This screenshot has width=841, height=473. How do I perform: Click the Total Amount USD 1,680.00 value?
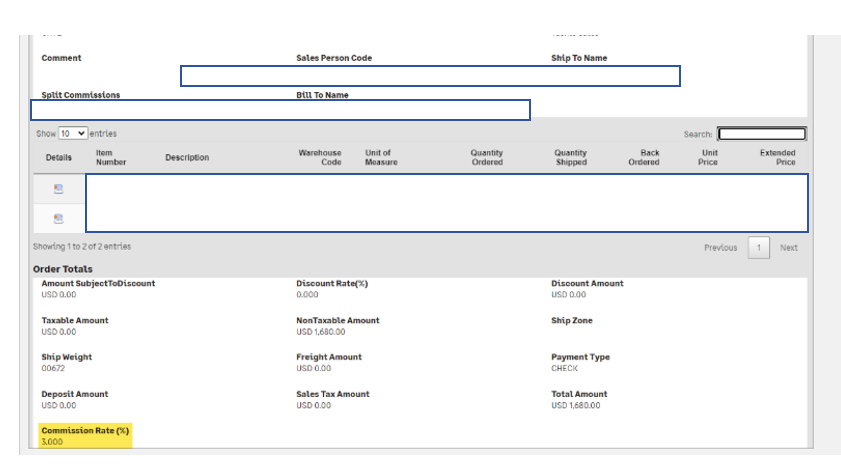(x=579, y=405)
